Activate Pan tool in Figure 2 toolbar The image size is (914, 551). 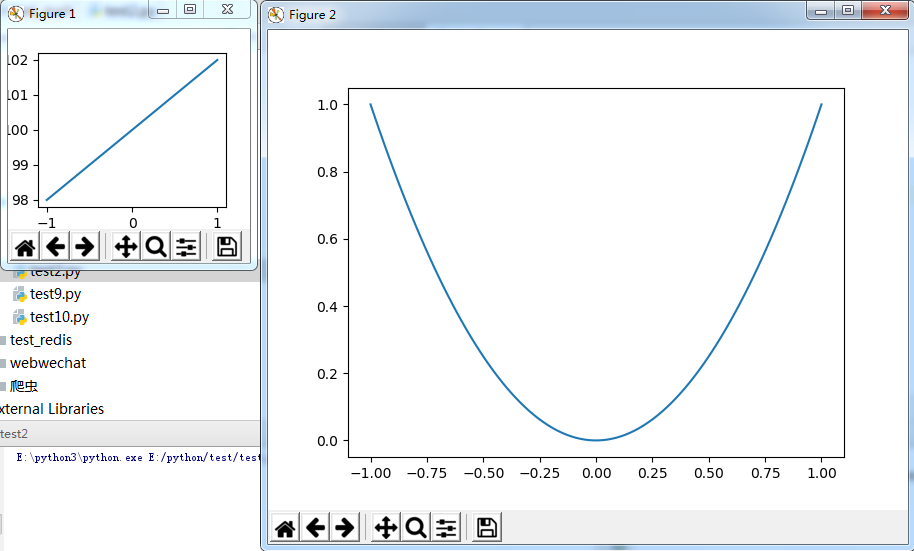tap(386, 528)
